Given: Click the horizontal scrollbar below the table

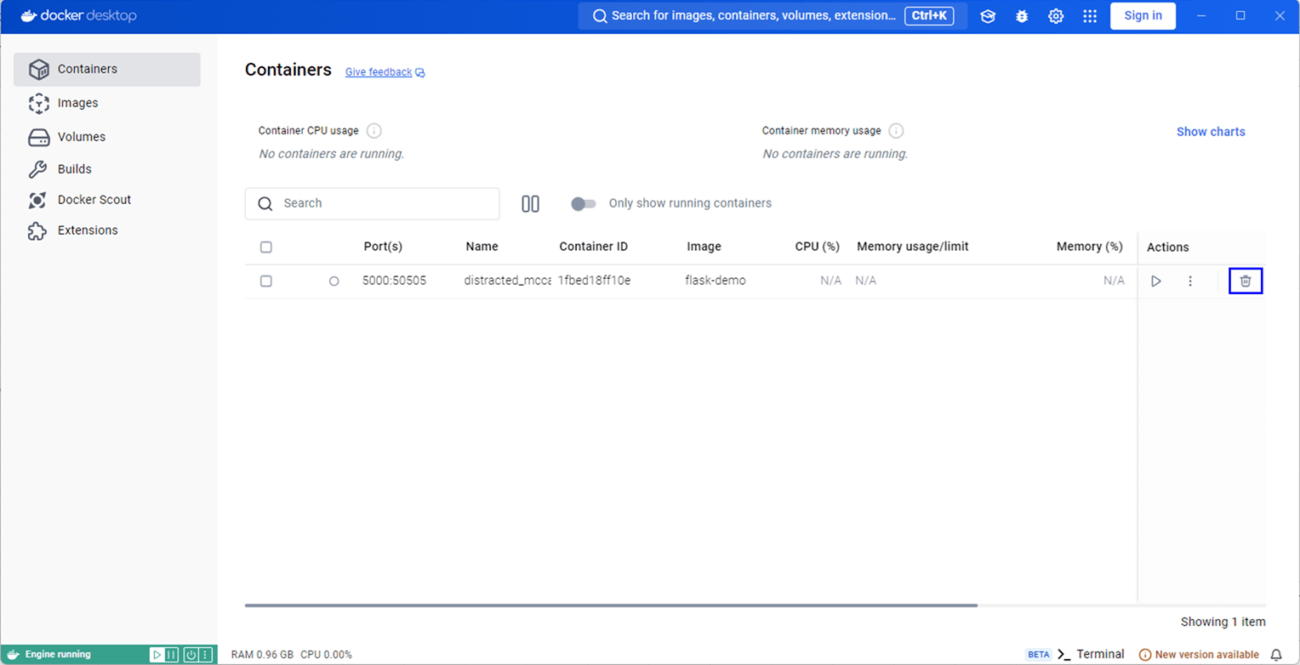Looking at the screenshot, I should point(610,605).
